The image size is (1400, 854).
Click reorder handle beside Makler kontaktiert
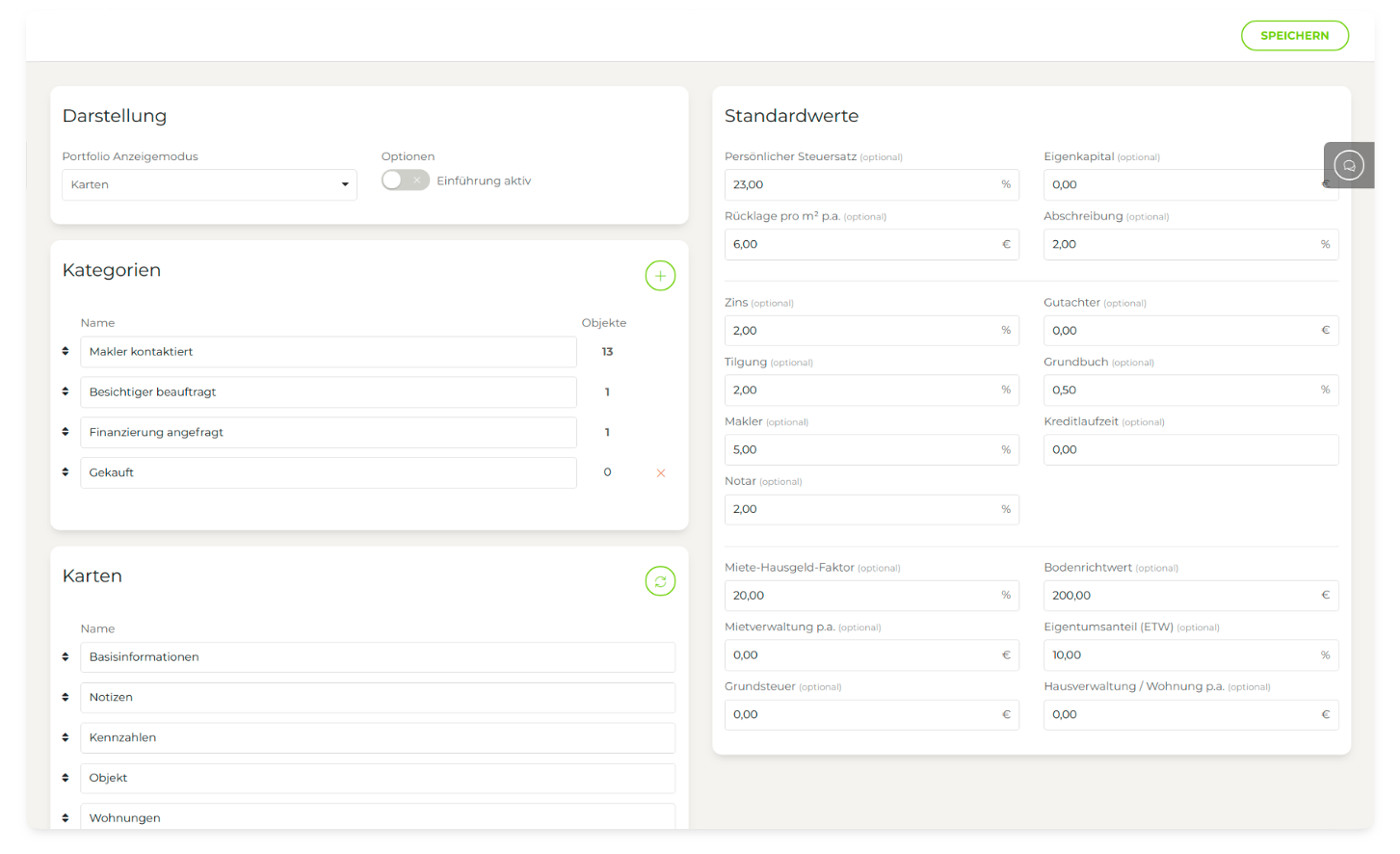pyautogui.click(x=65, y=351)
